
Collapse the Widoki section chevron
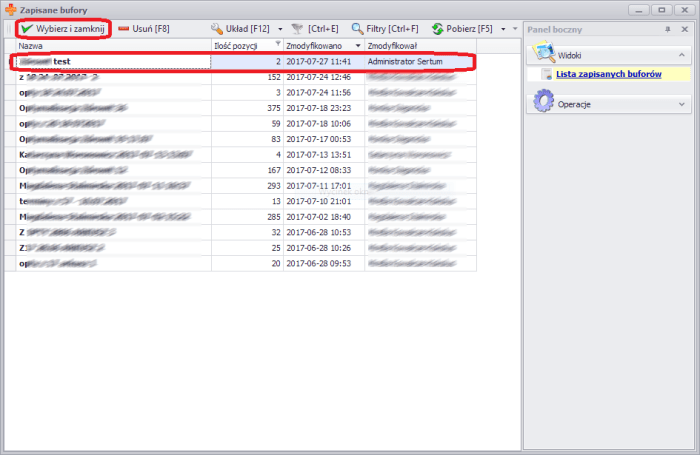(683, 56)
